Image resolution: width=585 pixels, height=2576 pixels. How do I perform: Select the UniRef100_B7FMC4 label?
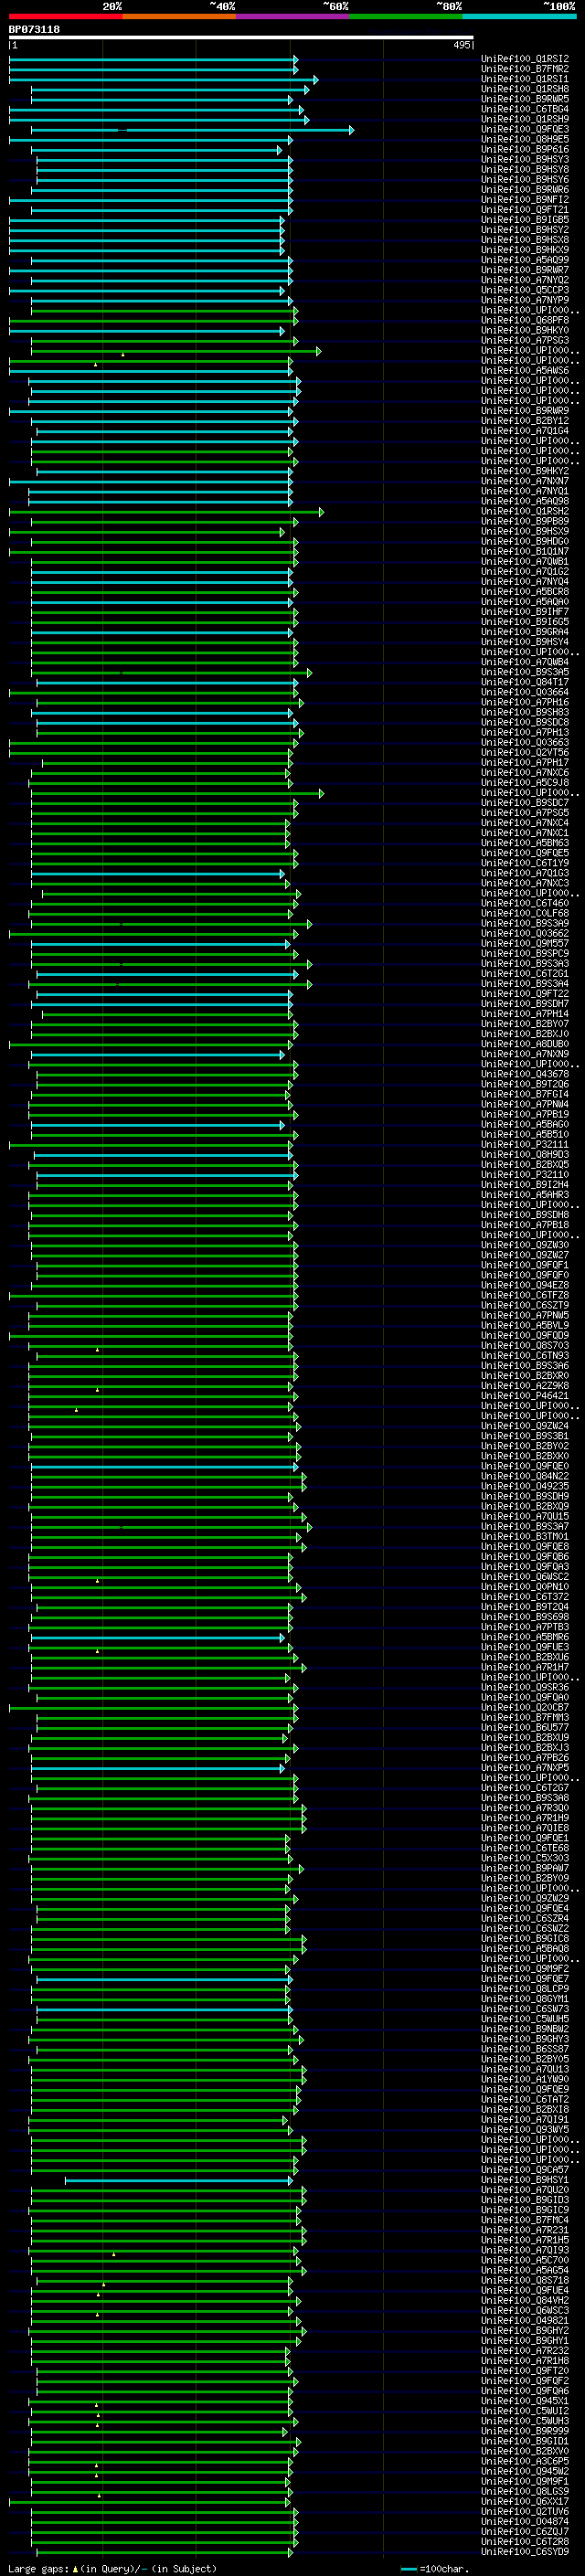tap(525, 2220)
